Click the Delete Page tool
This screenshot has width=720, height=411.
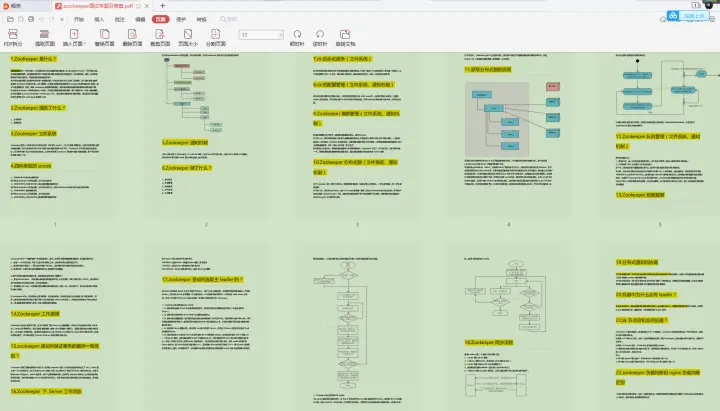point(132,37)
